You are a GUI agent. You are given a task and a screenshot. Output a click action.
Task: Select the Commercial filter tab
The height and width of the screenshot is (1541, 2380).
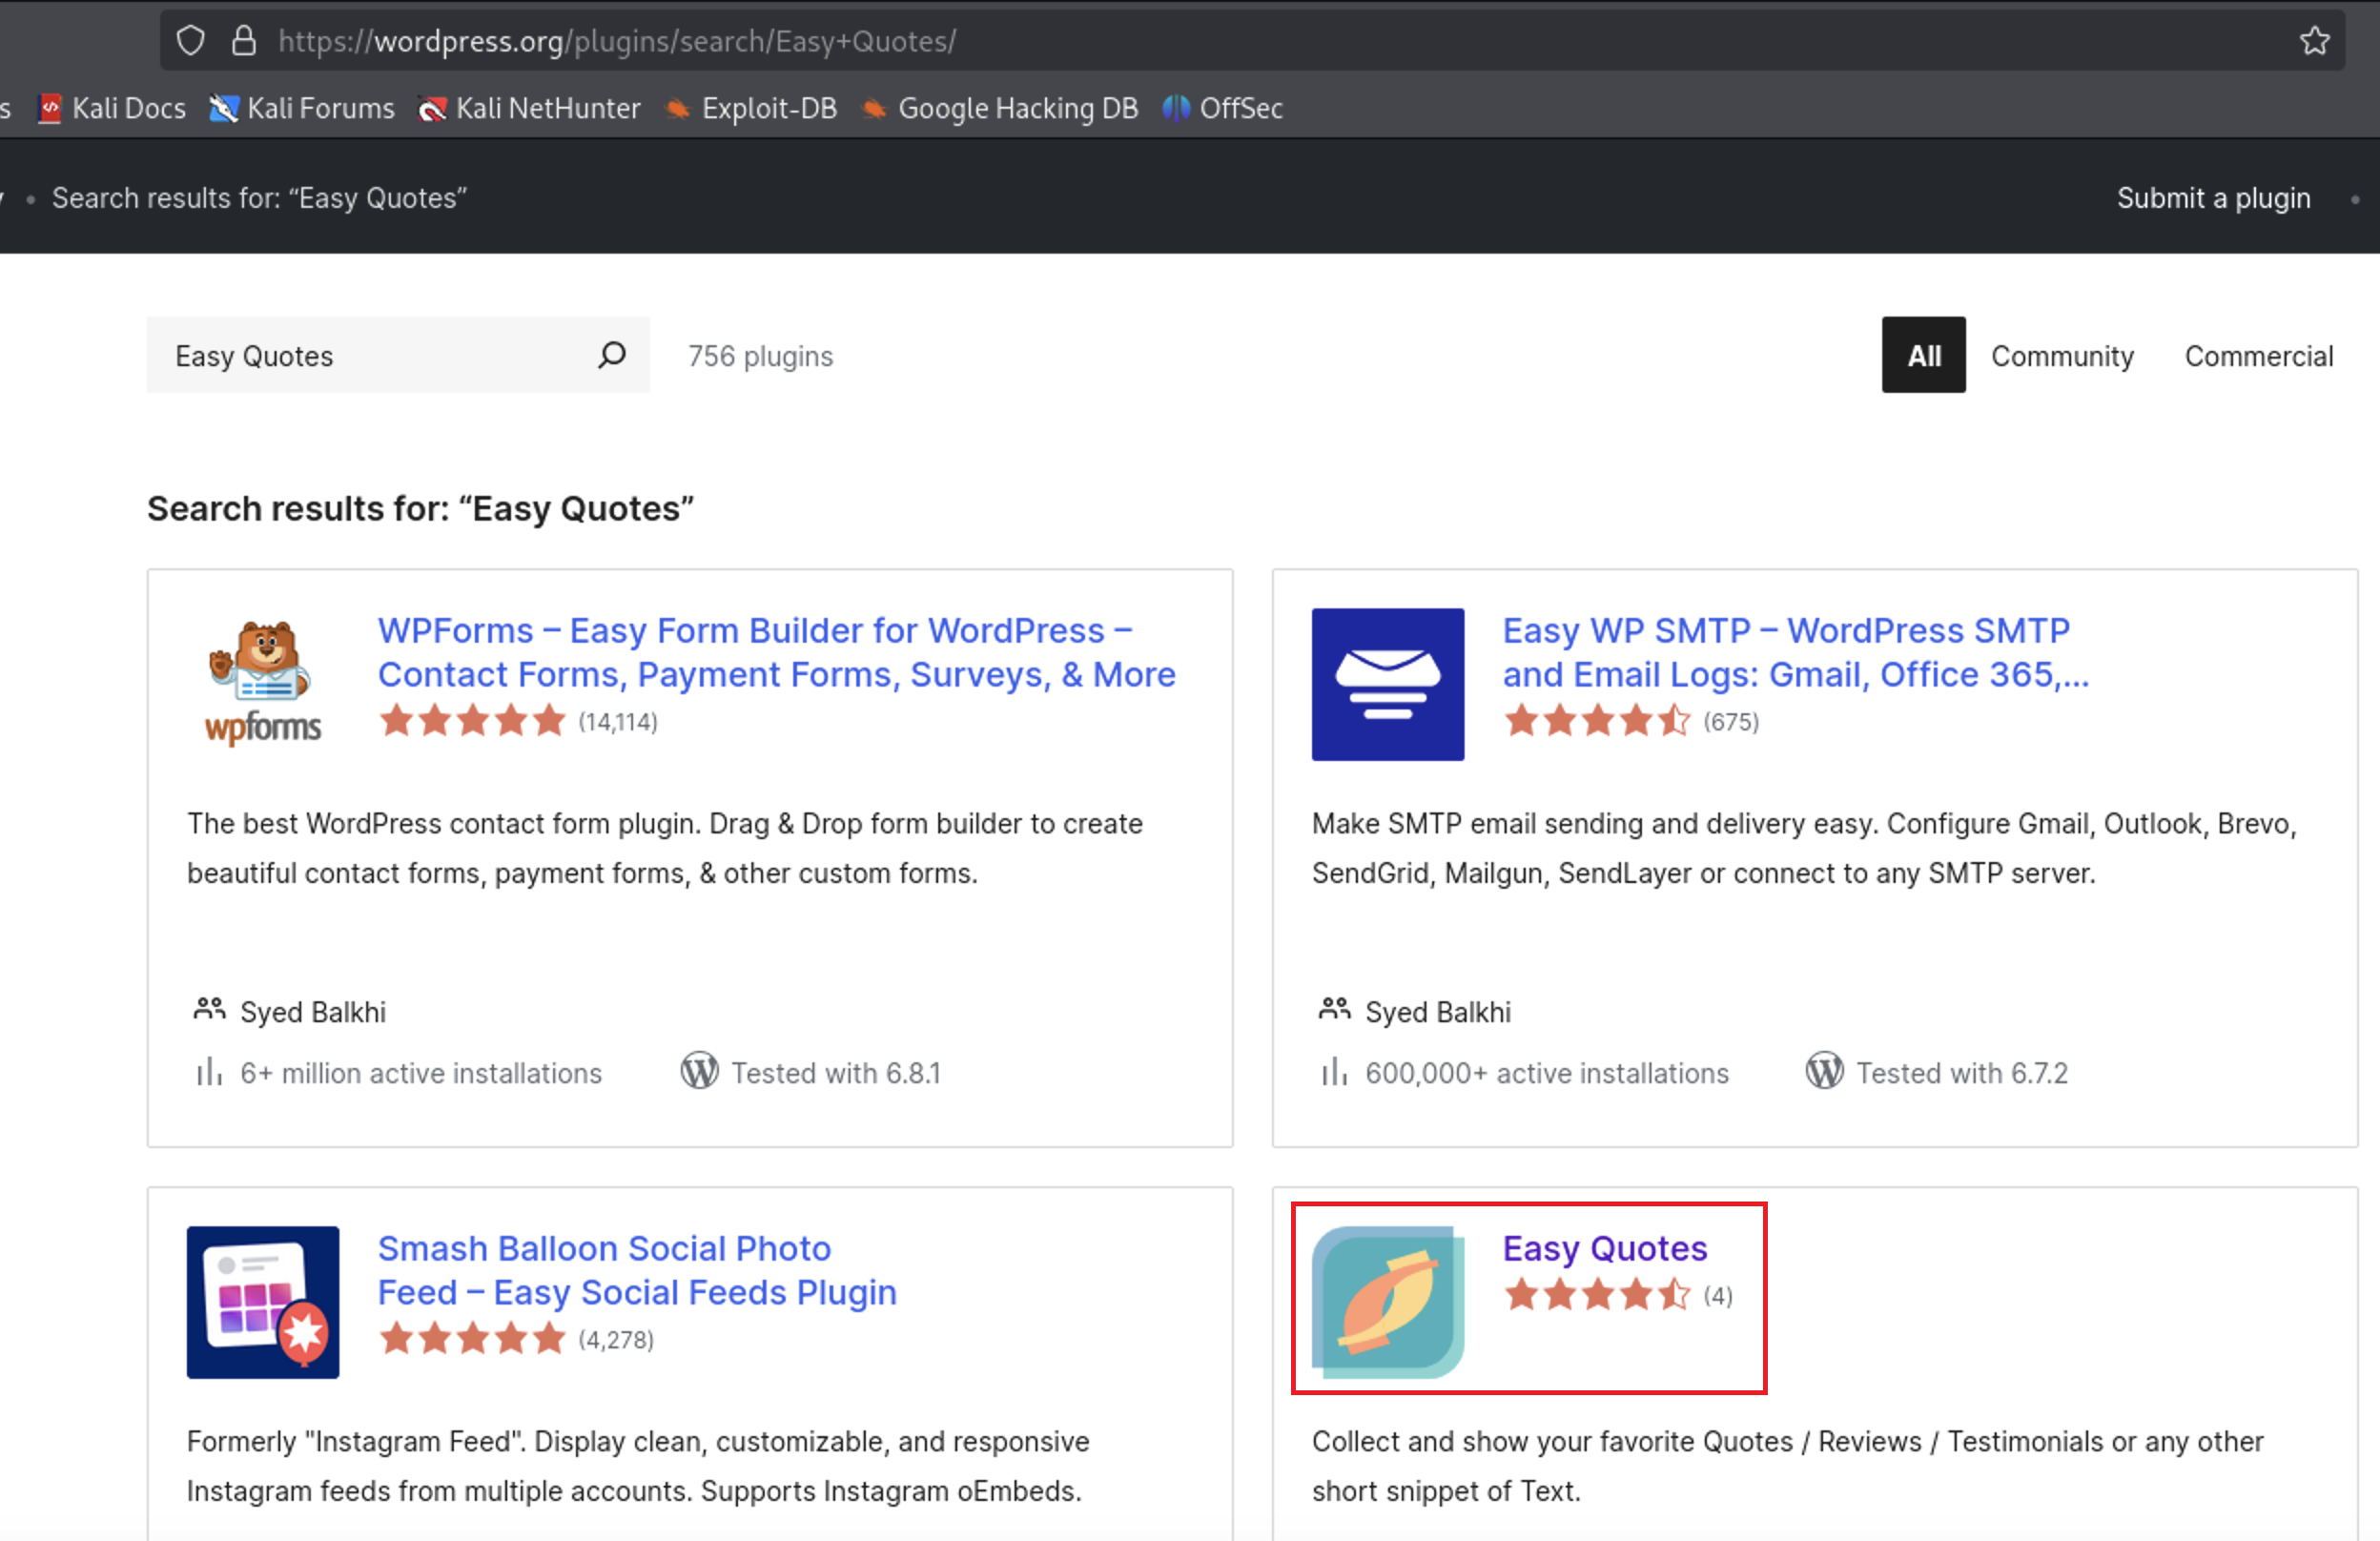tap(2258, 356)
